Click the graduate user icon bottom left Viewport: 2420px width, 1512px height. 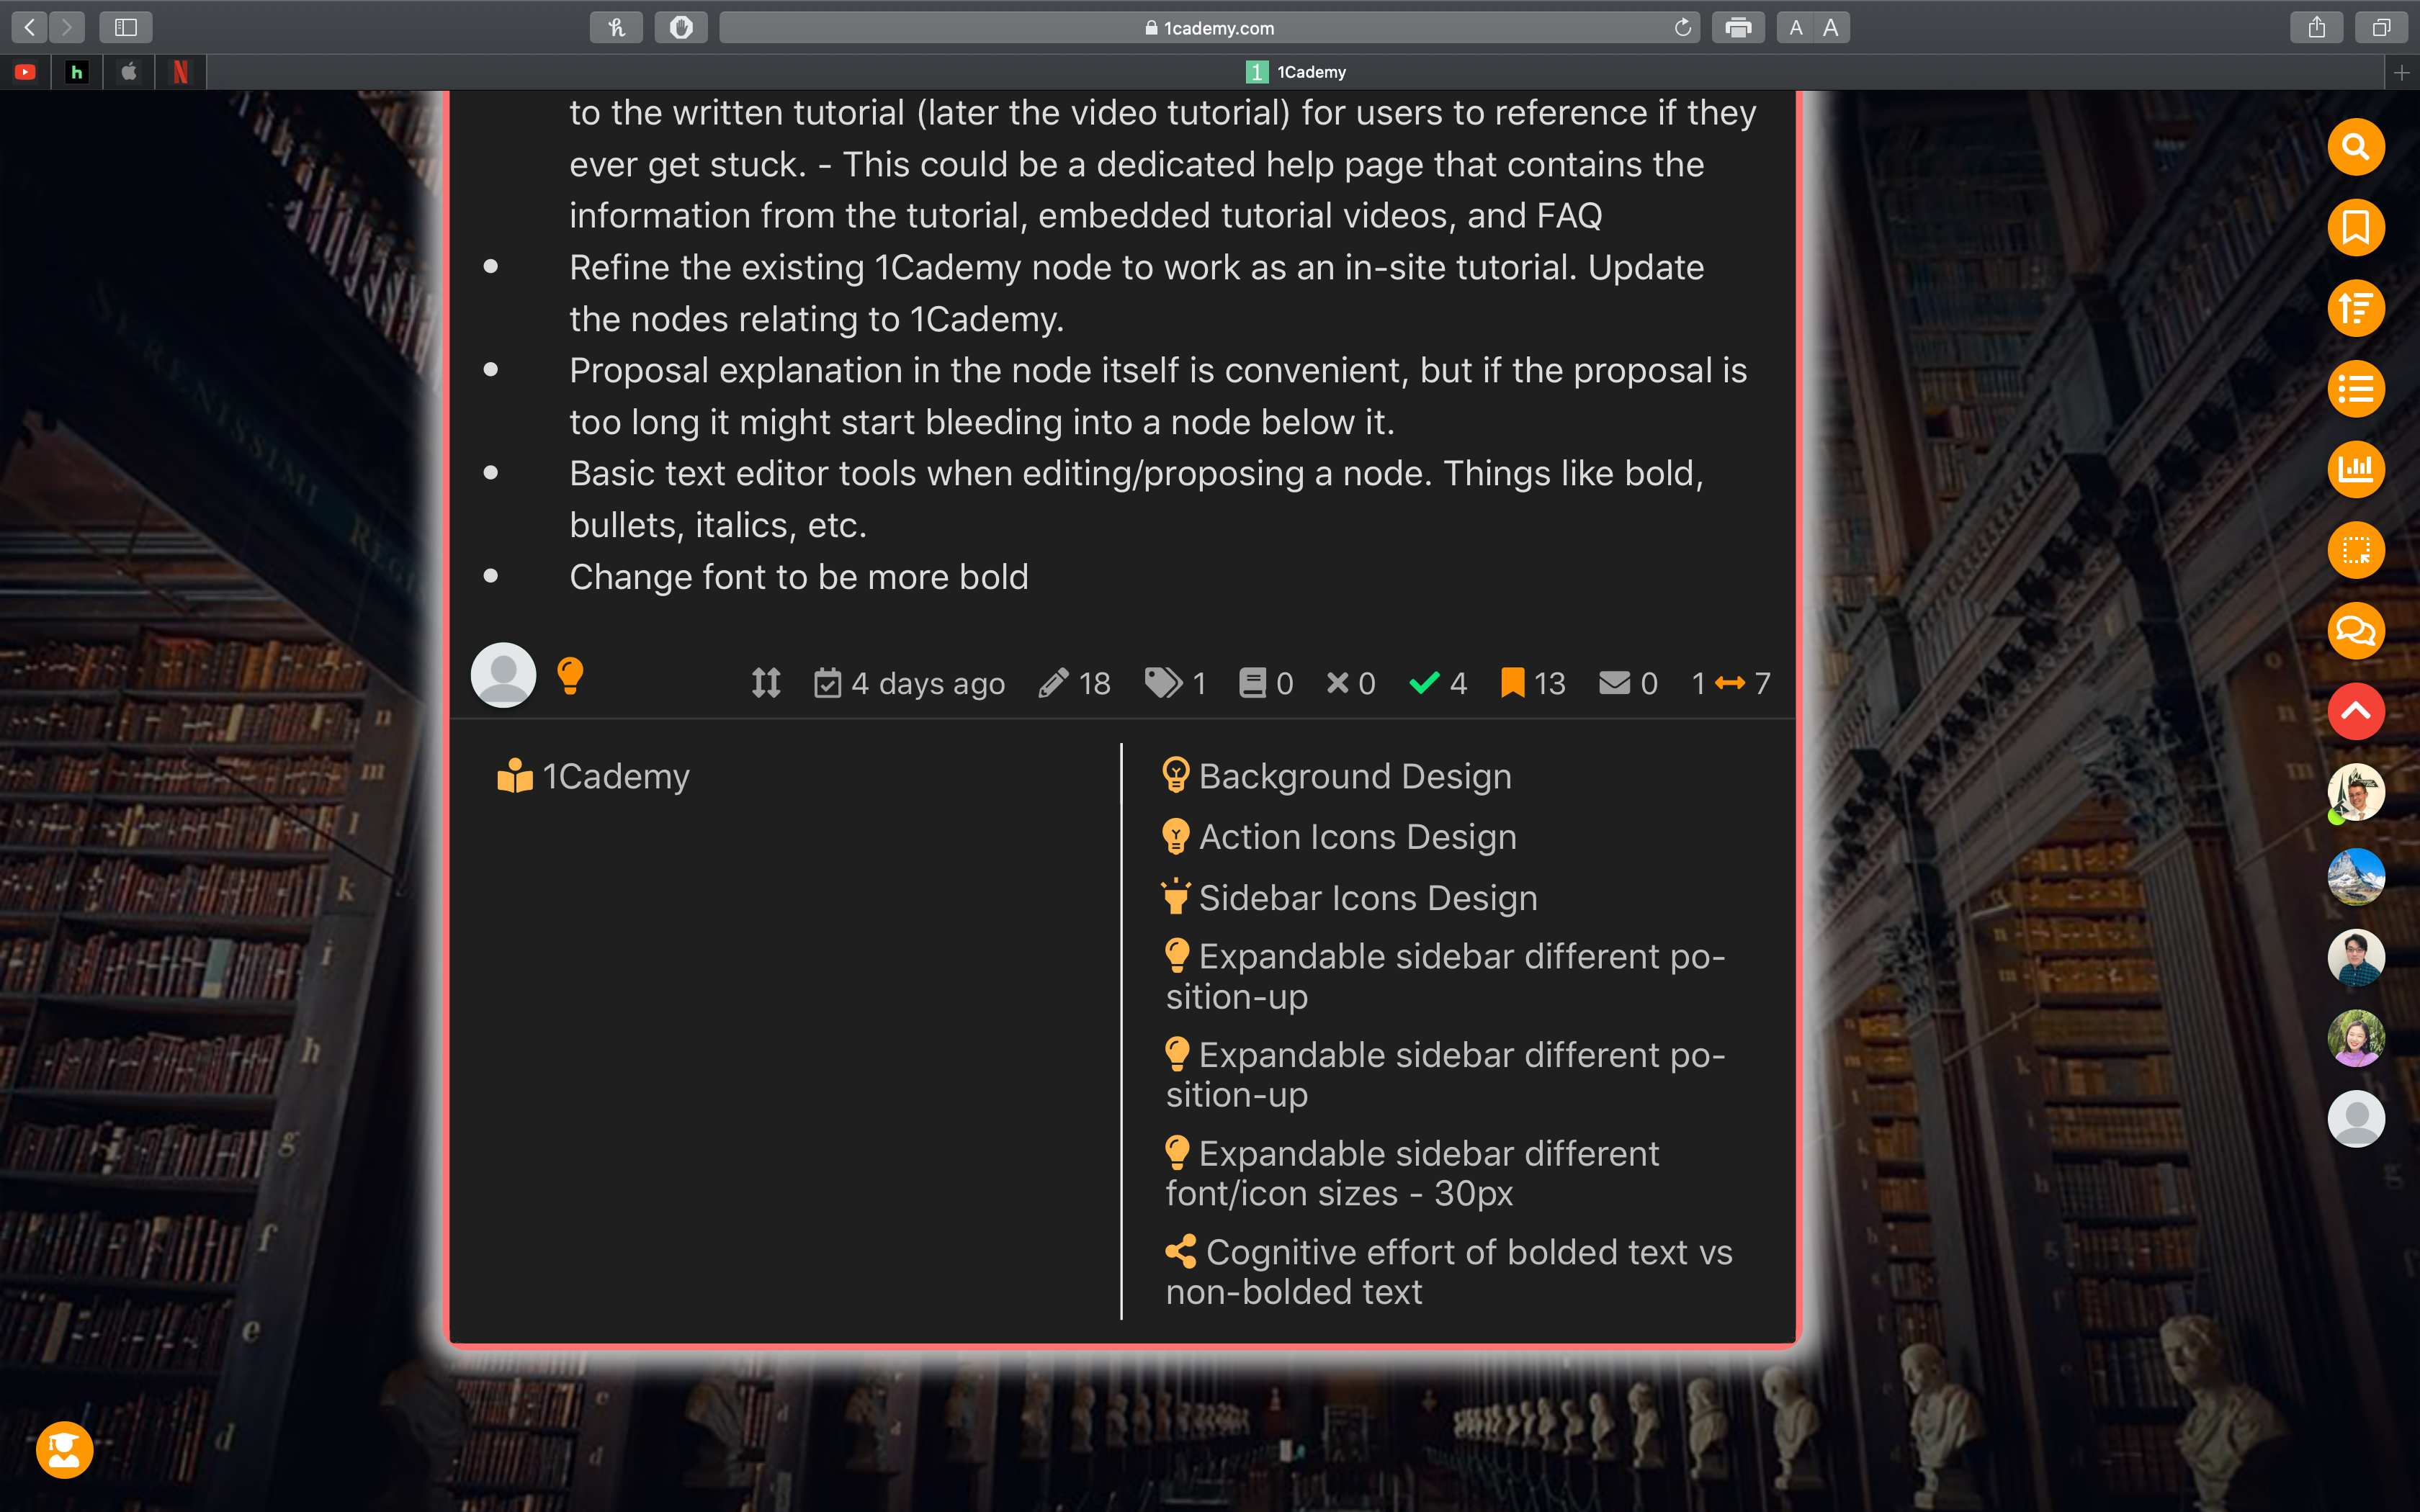[x=65, y=1450]
